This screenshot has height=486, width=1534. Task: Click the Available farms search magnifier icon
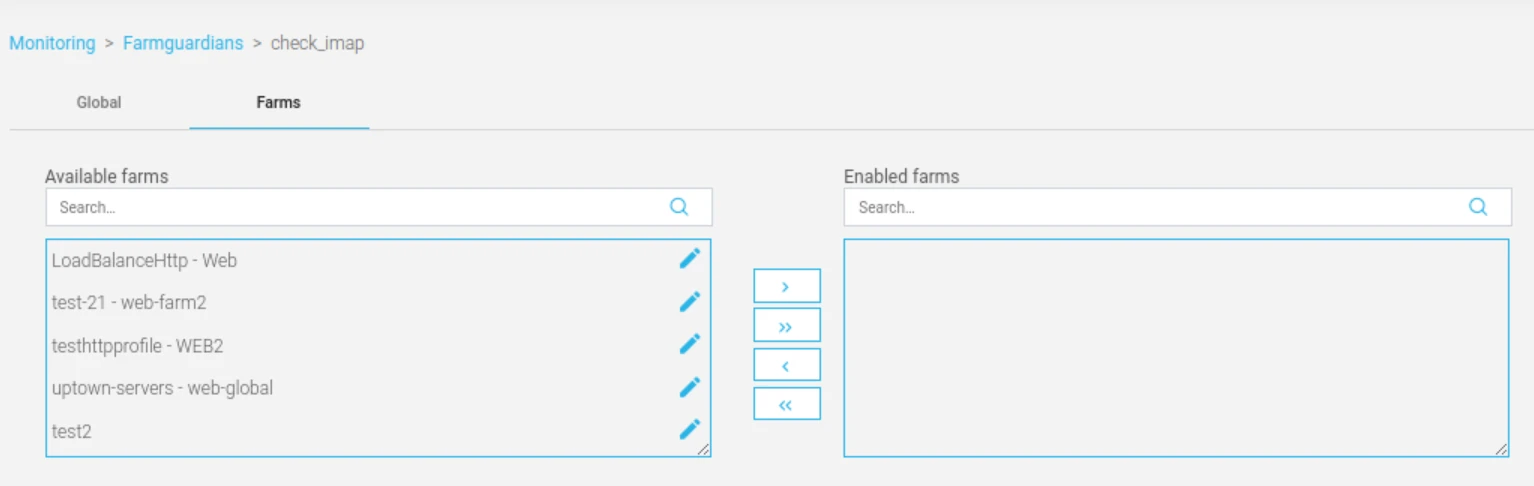click(679, 207)
